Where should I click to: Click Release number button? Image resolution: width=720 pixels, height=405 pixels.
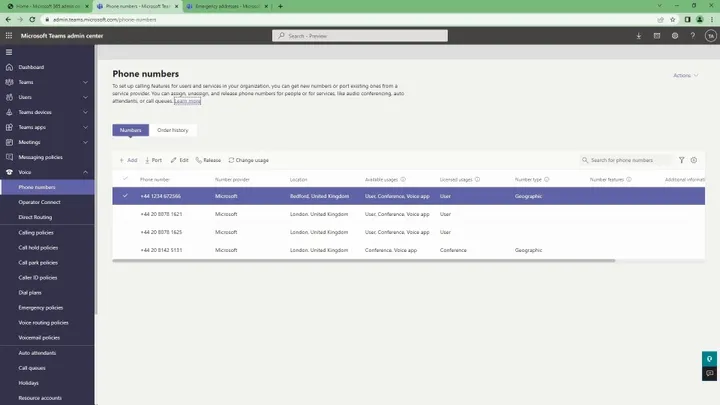click(x=208, y=160)
